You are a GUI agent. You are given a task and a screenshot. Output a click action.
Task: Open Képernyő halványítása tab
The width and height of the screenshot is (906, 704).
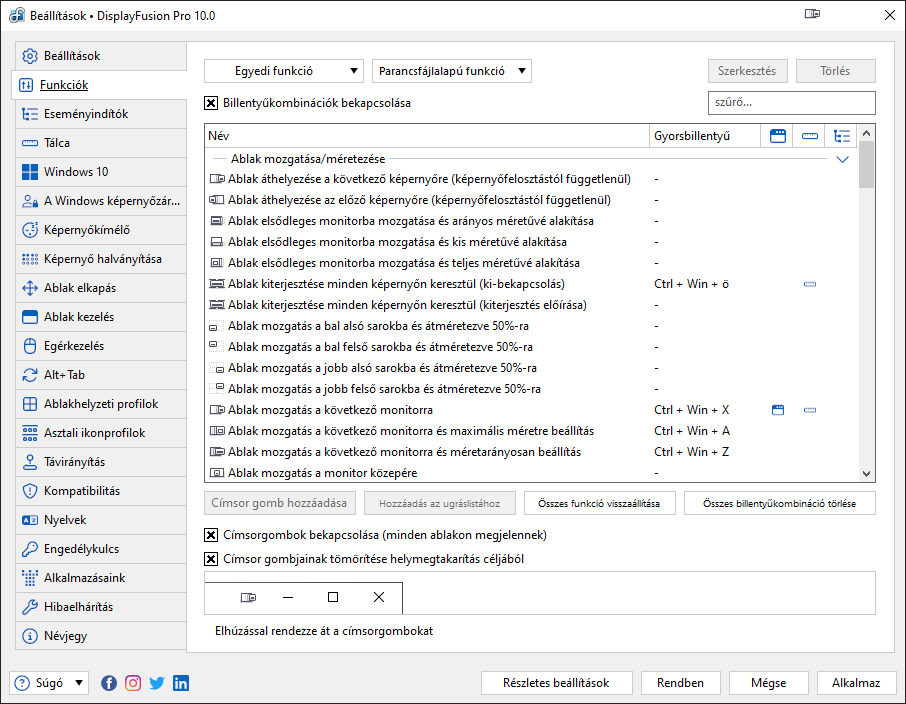pyautogui.click(x=101, y=259)
